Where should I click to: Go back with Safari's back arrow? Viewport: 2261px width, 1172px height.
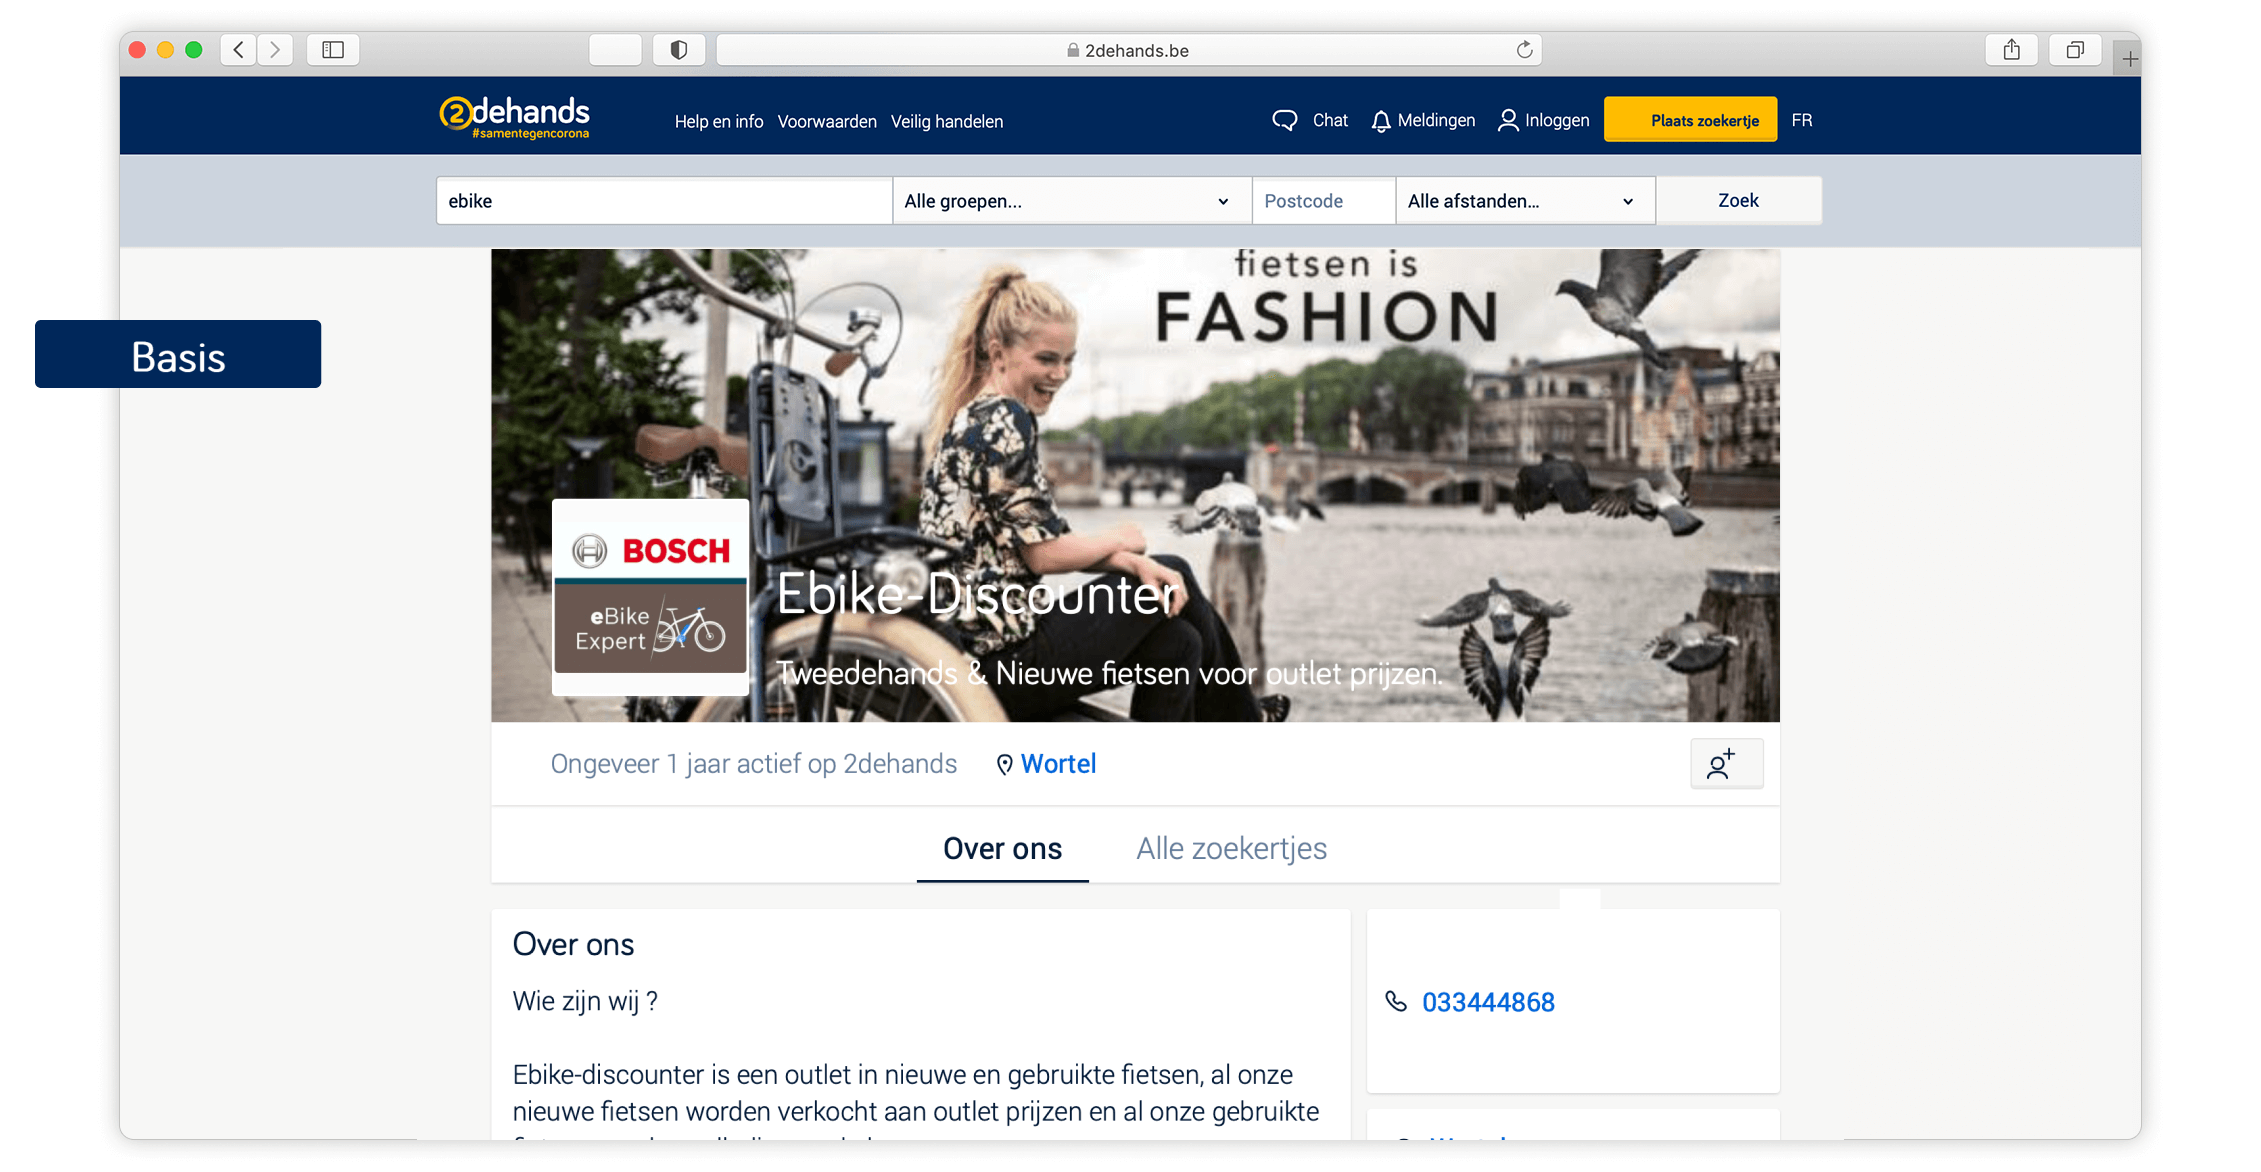click(238, 50)
